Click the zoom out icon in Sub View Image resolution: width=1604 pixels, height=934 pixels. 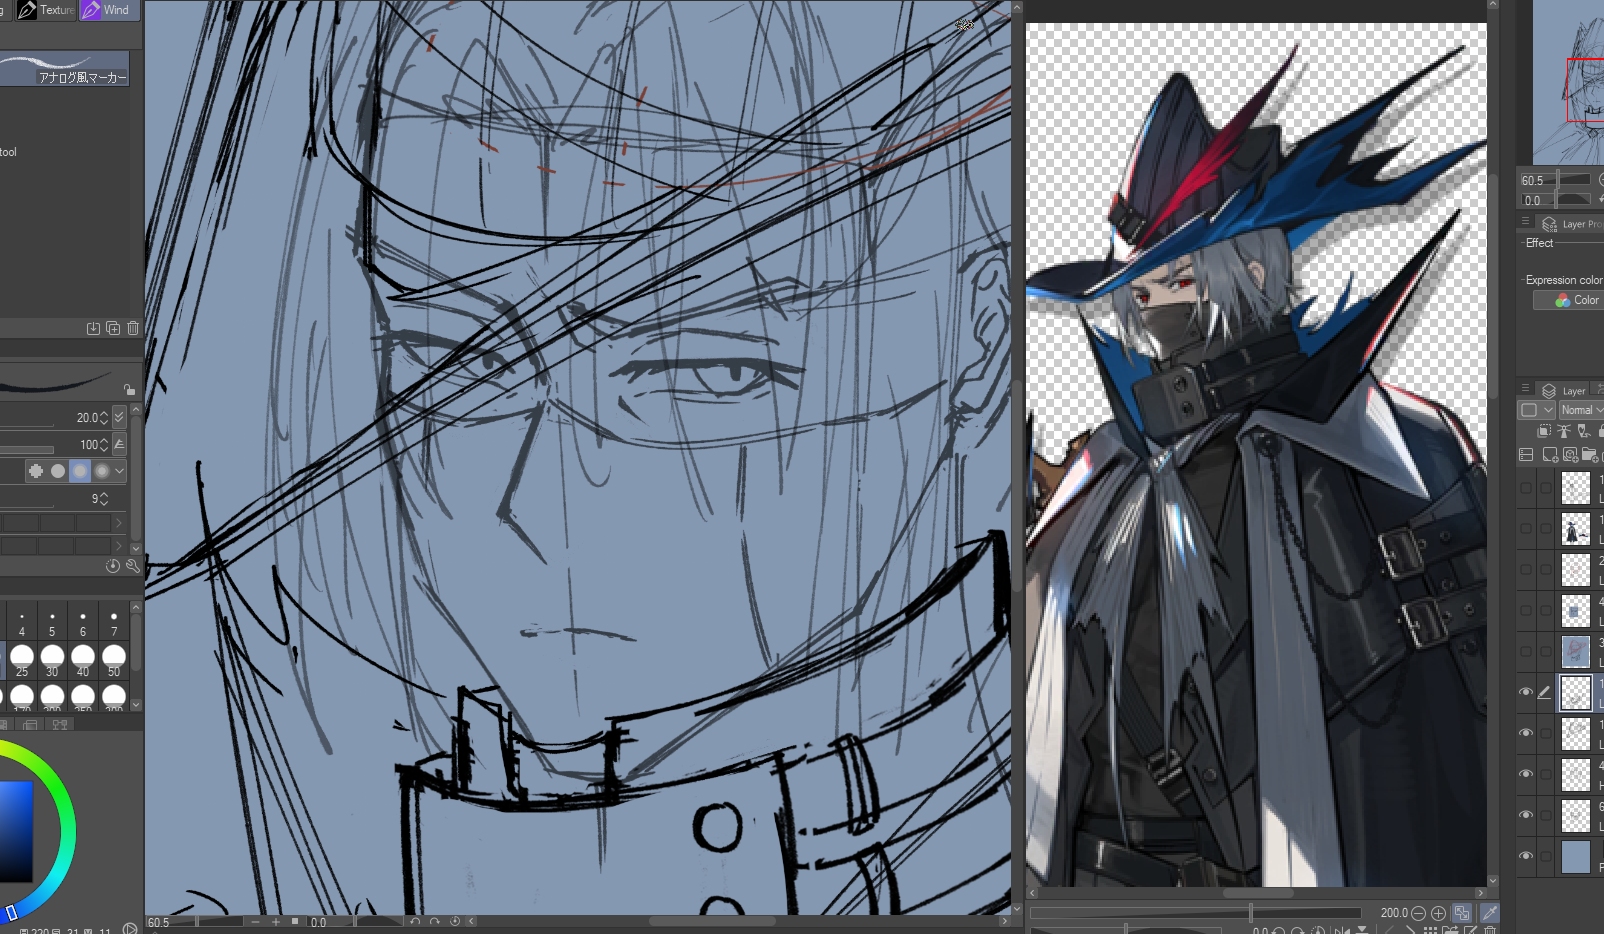coord(1418,913)
